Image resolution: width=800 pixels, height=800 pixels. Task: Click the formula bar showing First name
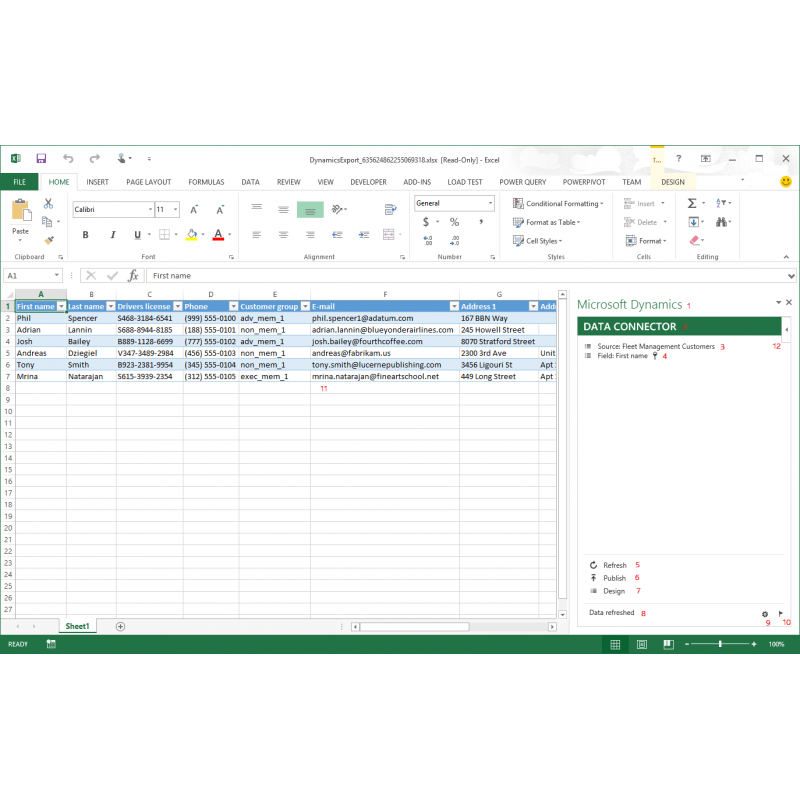(469, 276)
